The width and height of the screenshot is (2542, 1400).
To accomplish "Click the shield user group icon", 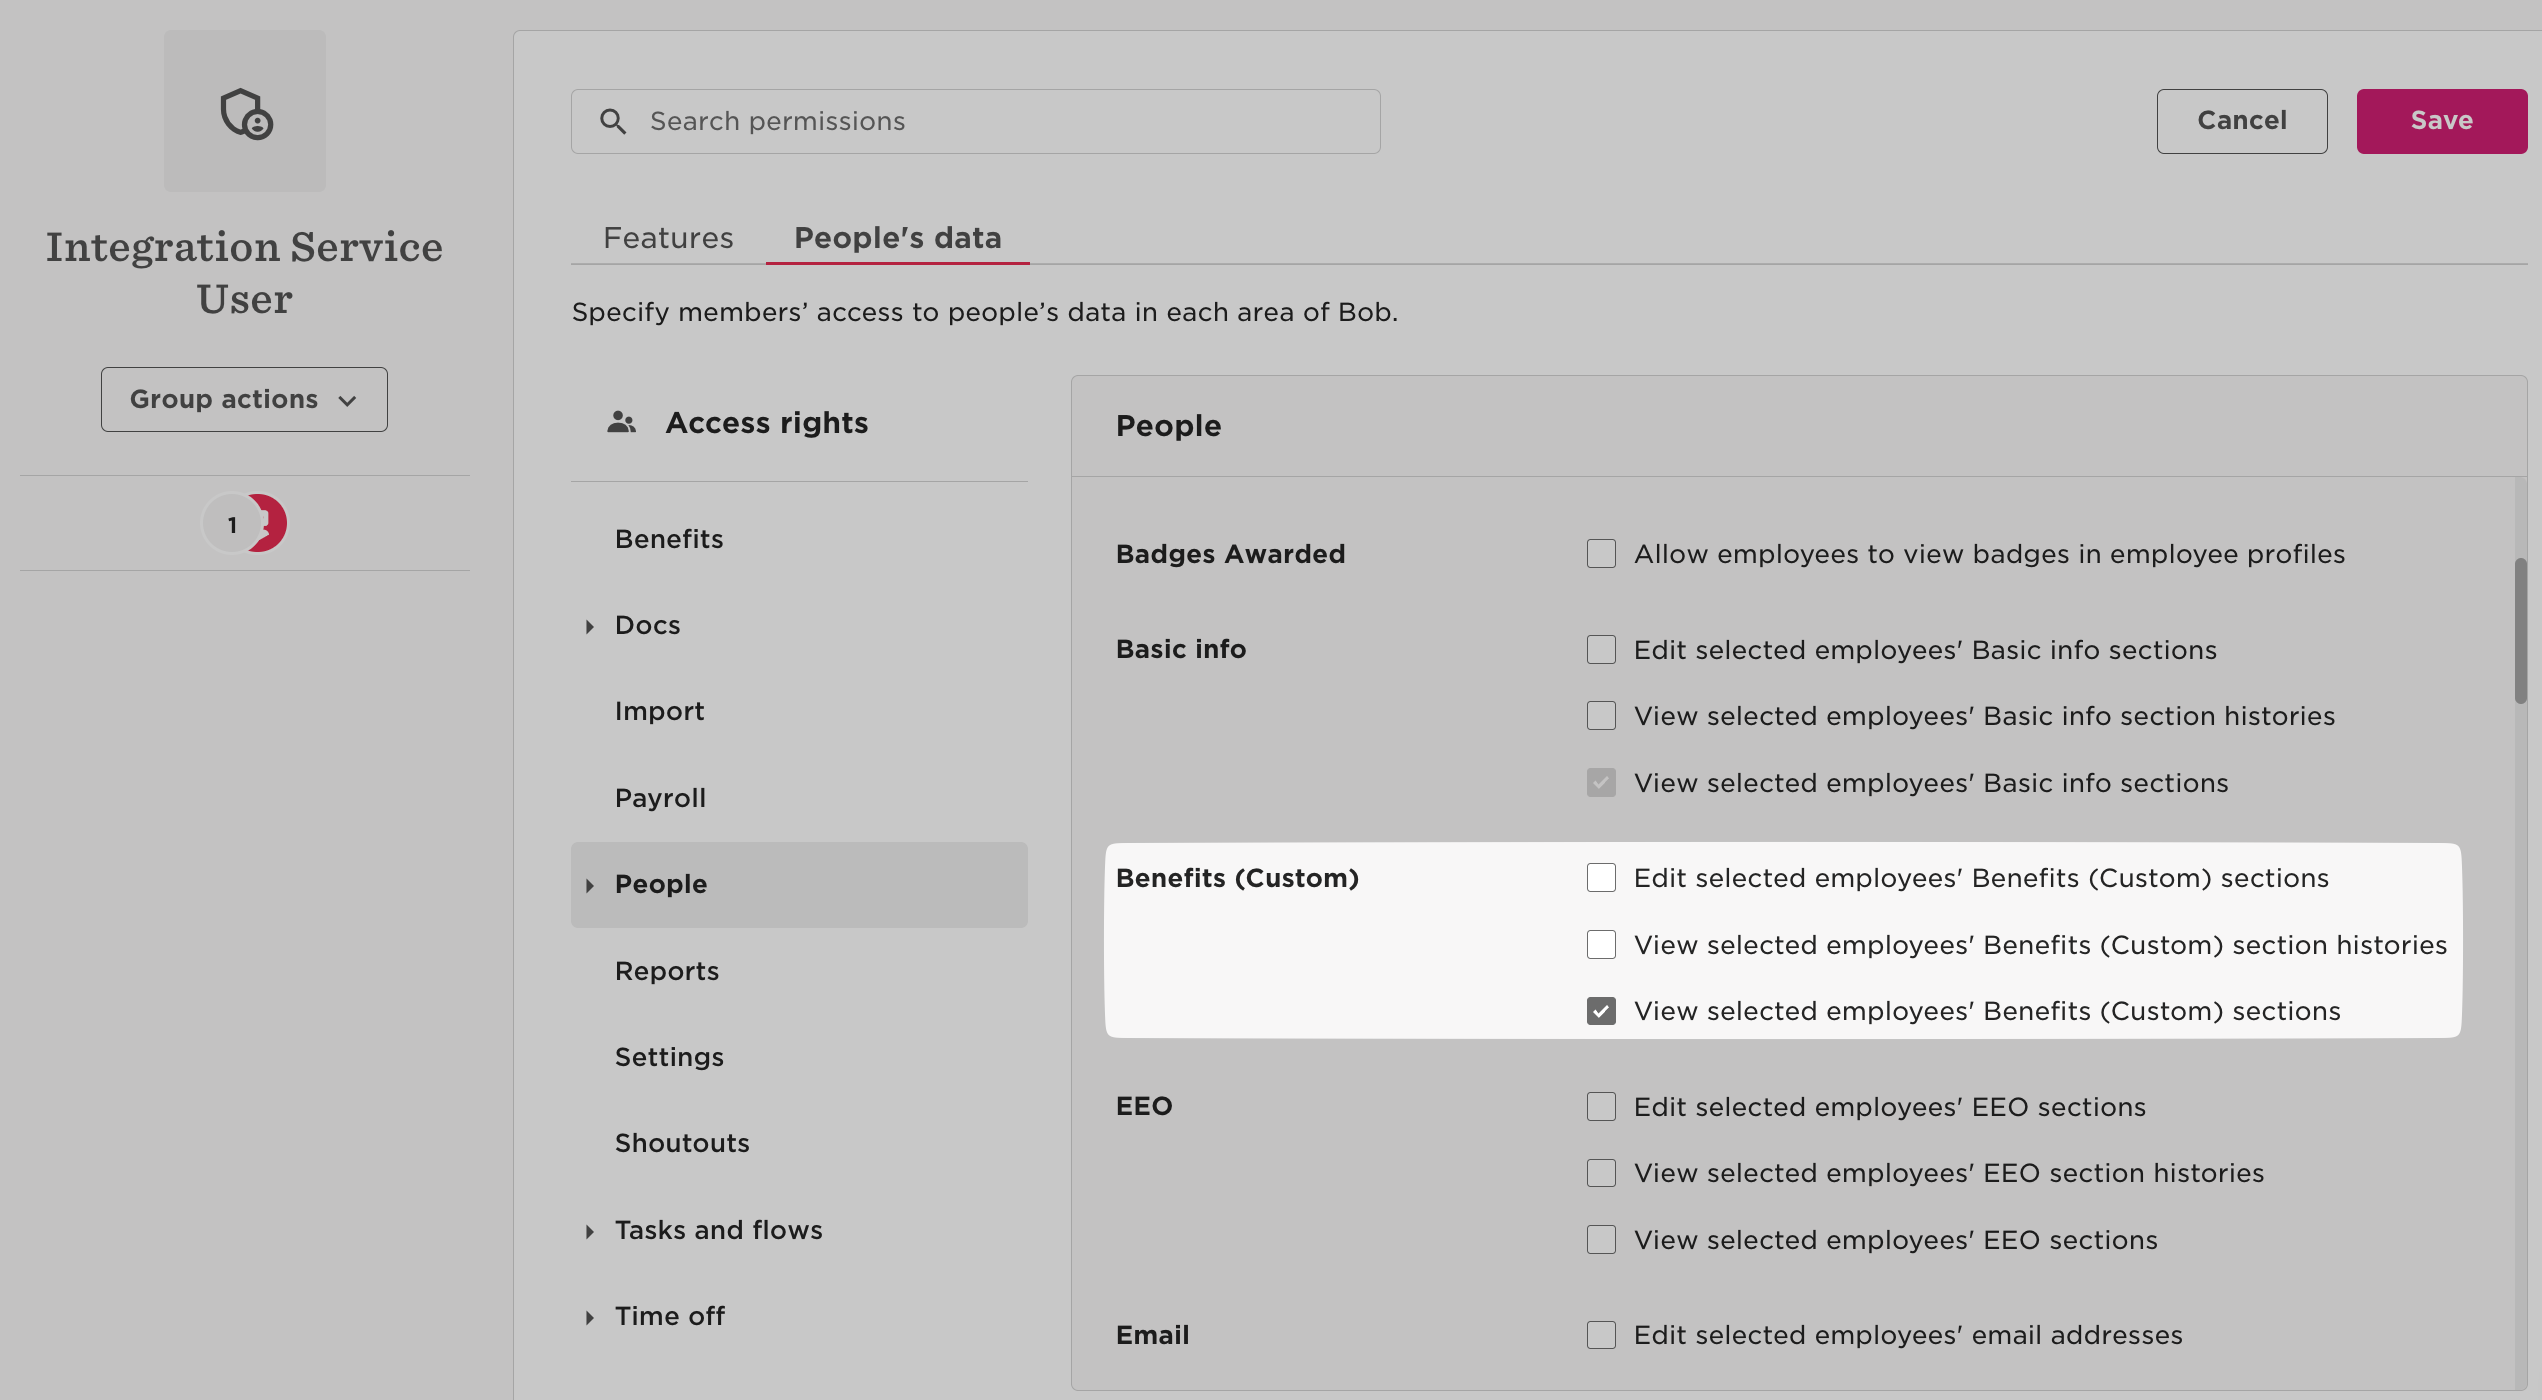I will (245, 112).
